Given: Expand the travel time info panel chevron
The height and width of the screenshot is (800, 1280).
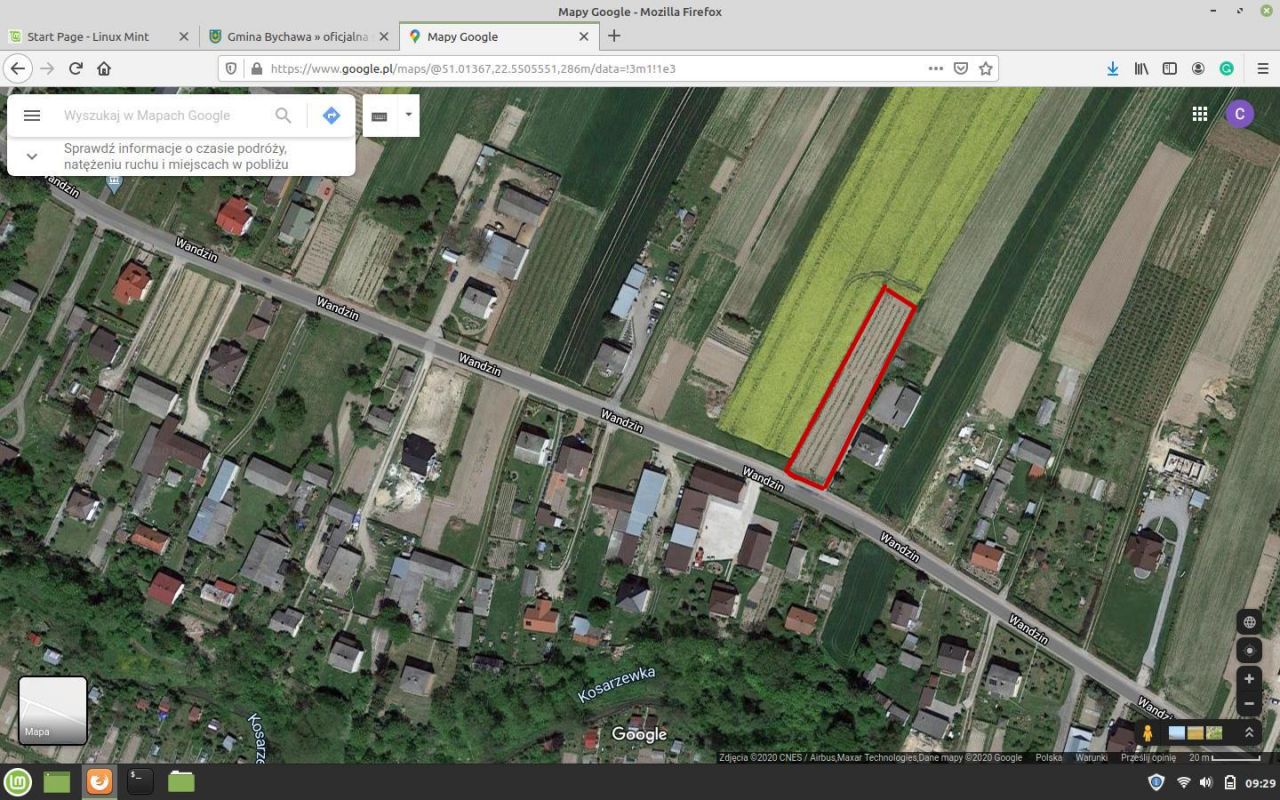Looking at the screenshot, I should point(32,156).
